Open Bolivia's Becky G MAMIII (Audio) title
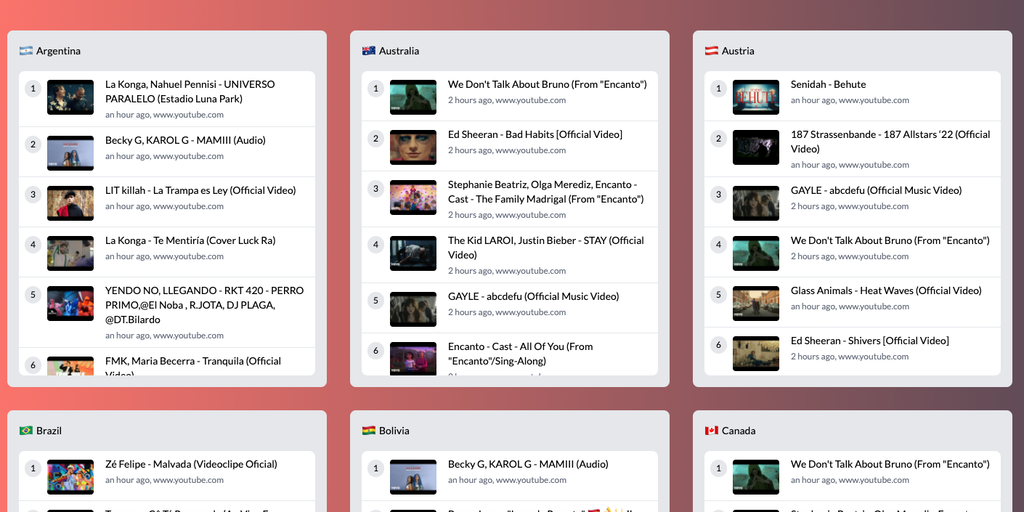This screenshot has width=1024, height=512. click(528, 464)
